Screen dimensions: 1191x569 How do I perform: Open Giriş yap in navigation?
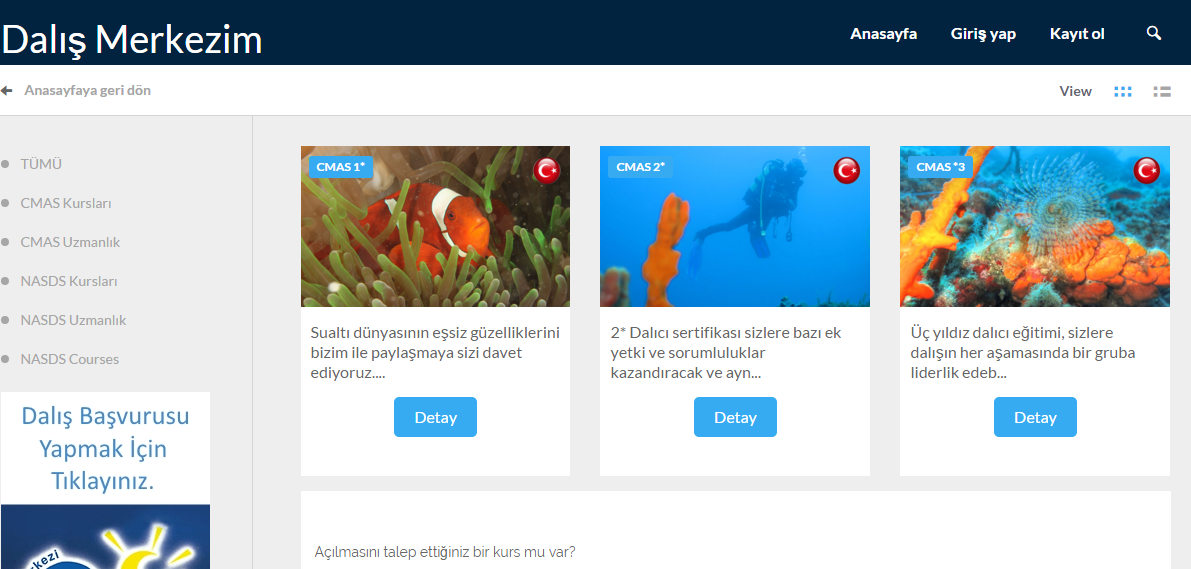coord(983,34)
